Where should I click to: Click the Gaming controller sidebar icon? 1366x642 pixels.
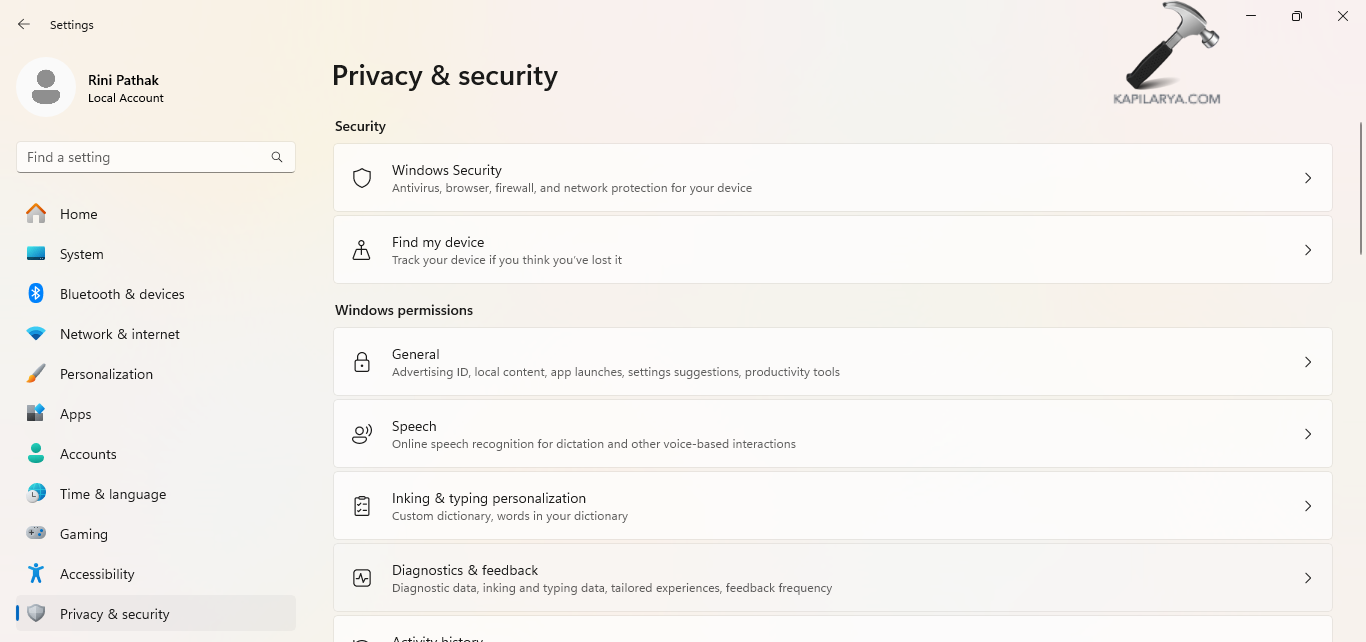point(36,533)
